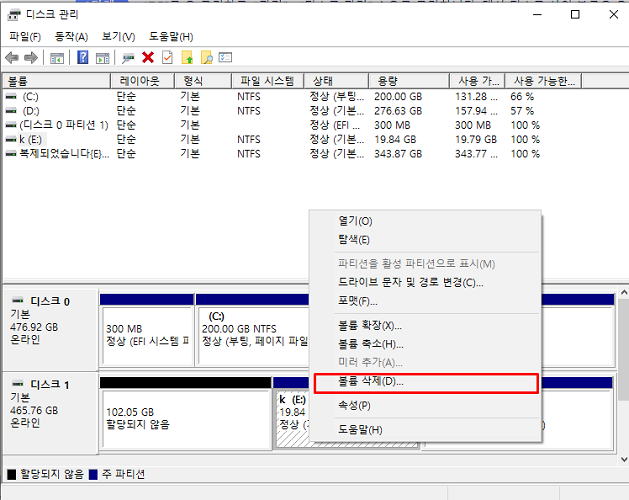The width and height of the screenshot is (629, 500).
Task: Click the 57 % free percentage cell
Action: click(x=522, y=111)
